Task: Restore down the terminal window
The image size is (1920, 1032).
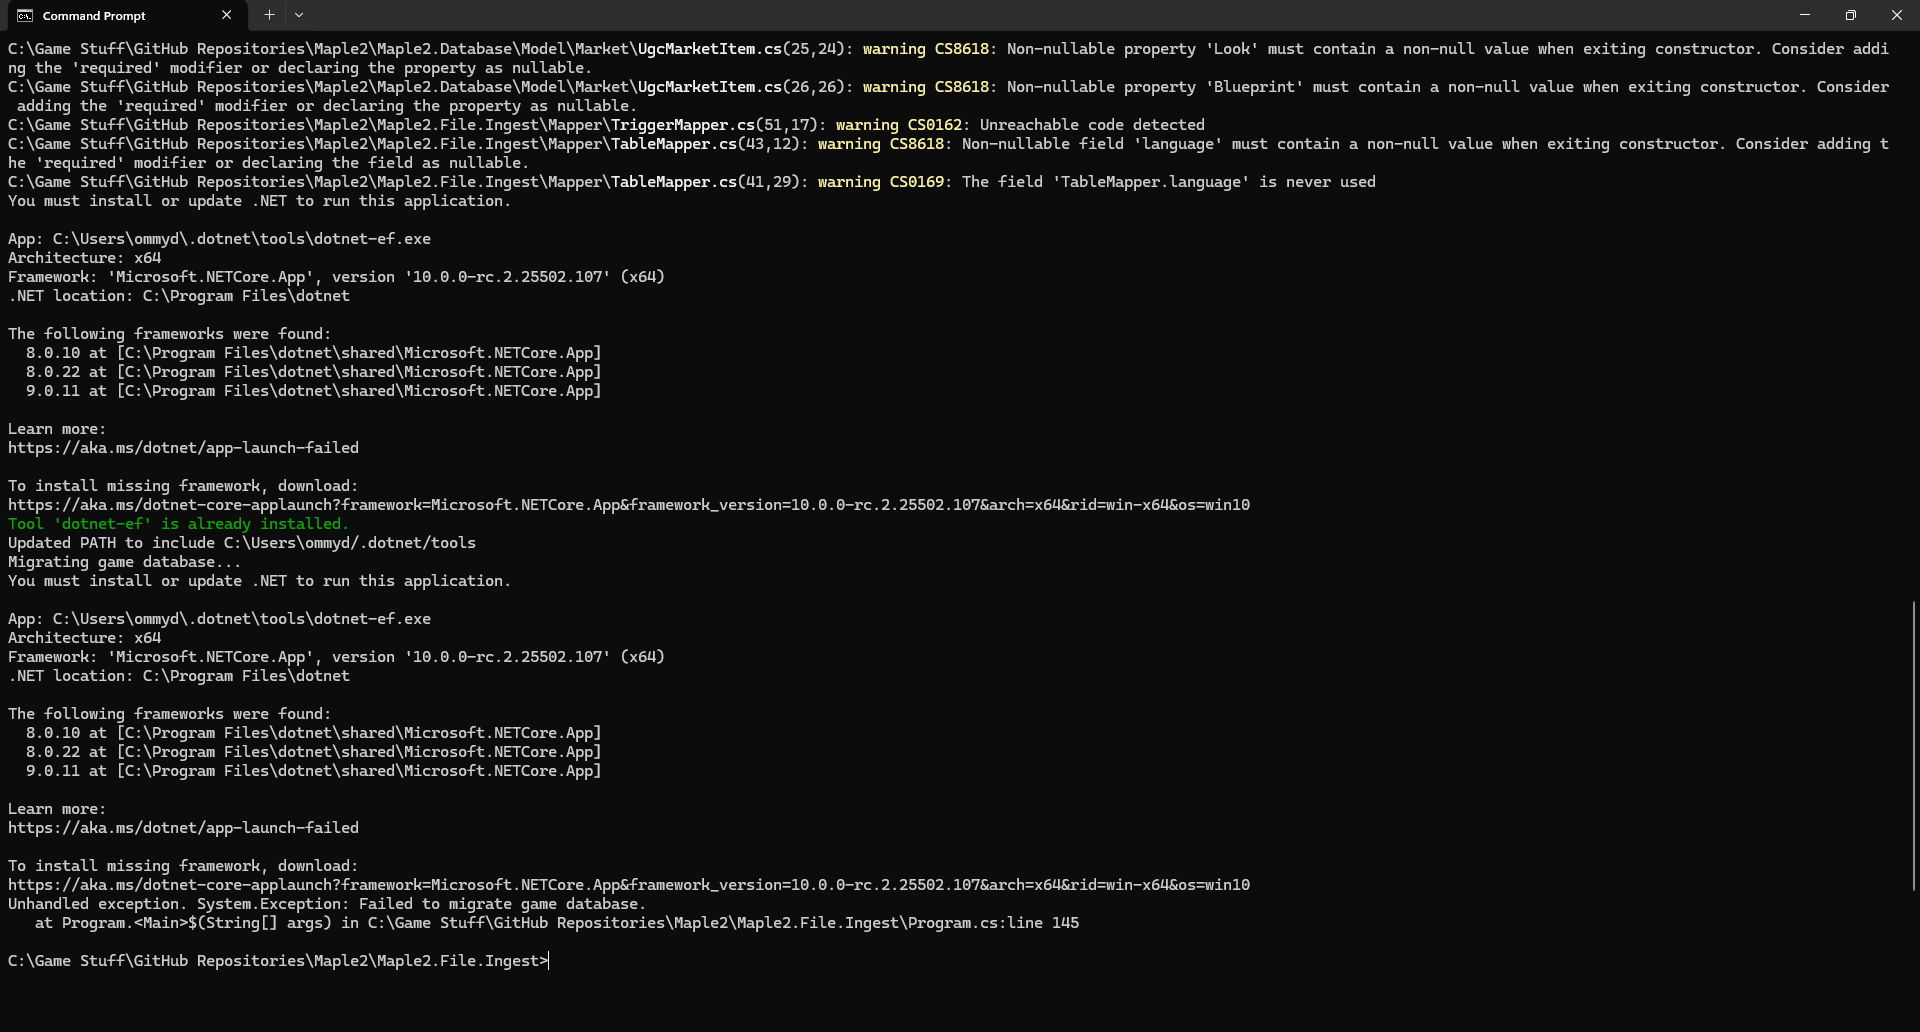Action: click(1851, 15)
